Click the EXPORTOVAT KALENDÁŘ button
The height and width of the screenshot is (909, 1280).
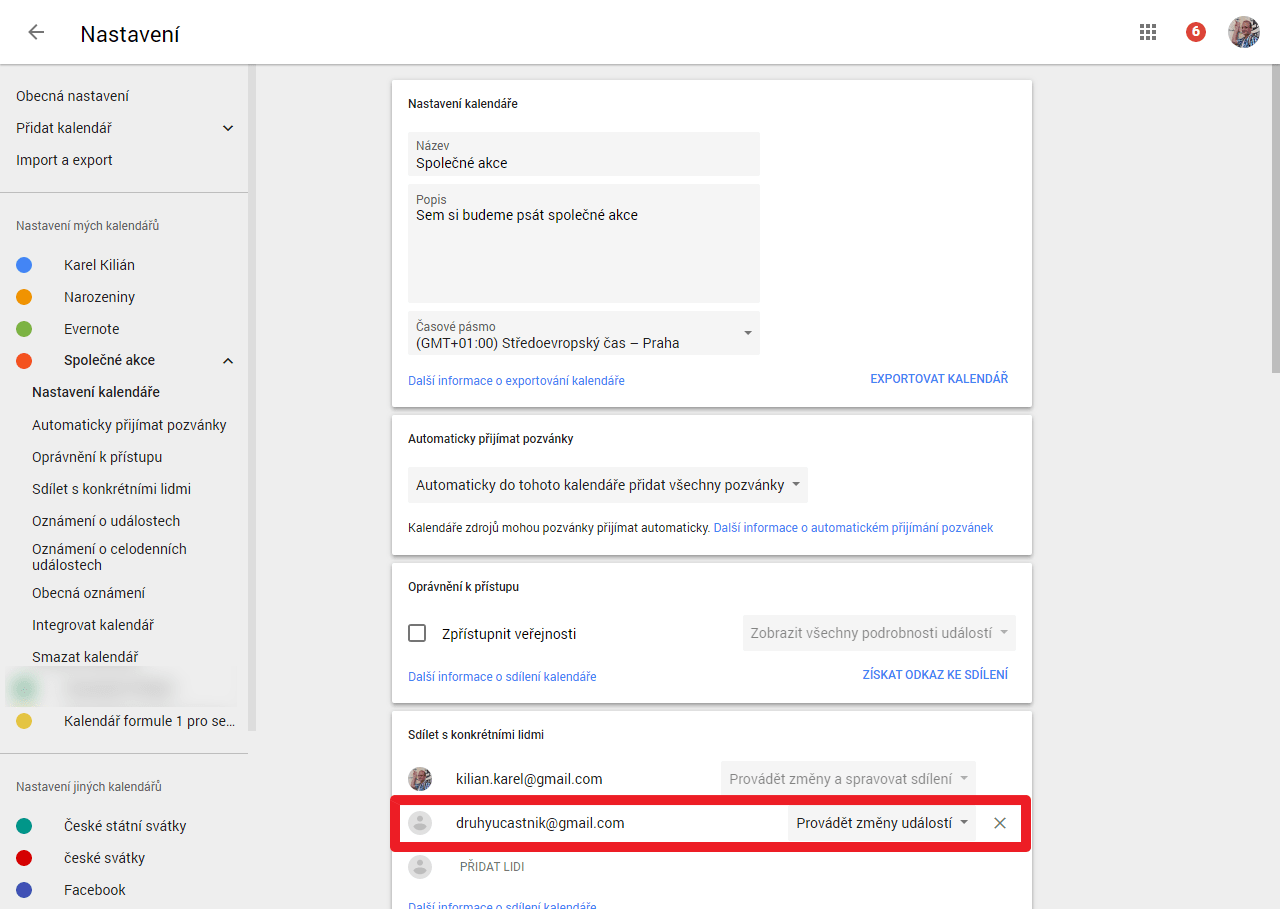pyautogui.click(x=939, y=379)
